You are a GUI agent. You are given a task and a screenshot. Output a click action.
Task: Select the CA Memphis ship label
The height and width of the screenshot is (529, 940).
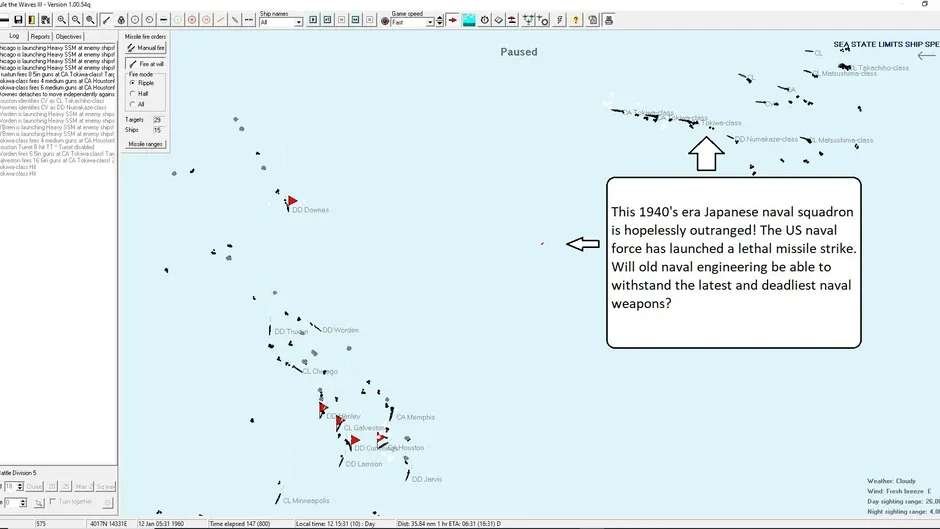tap(415, 417)
